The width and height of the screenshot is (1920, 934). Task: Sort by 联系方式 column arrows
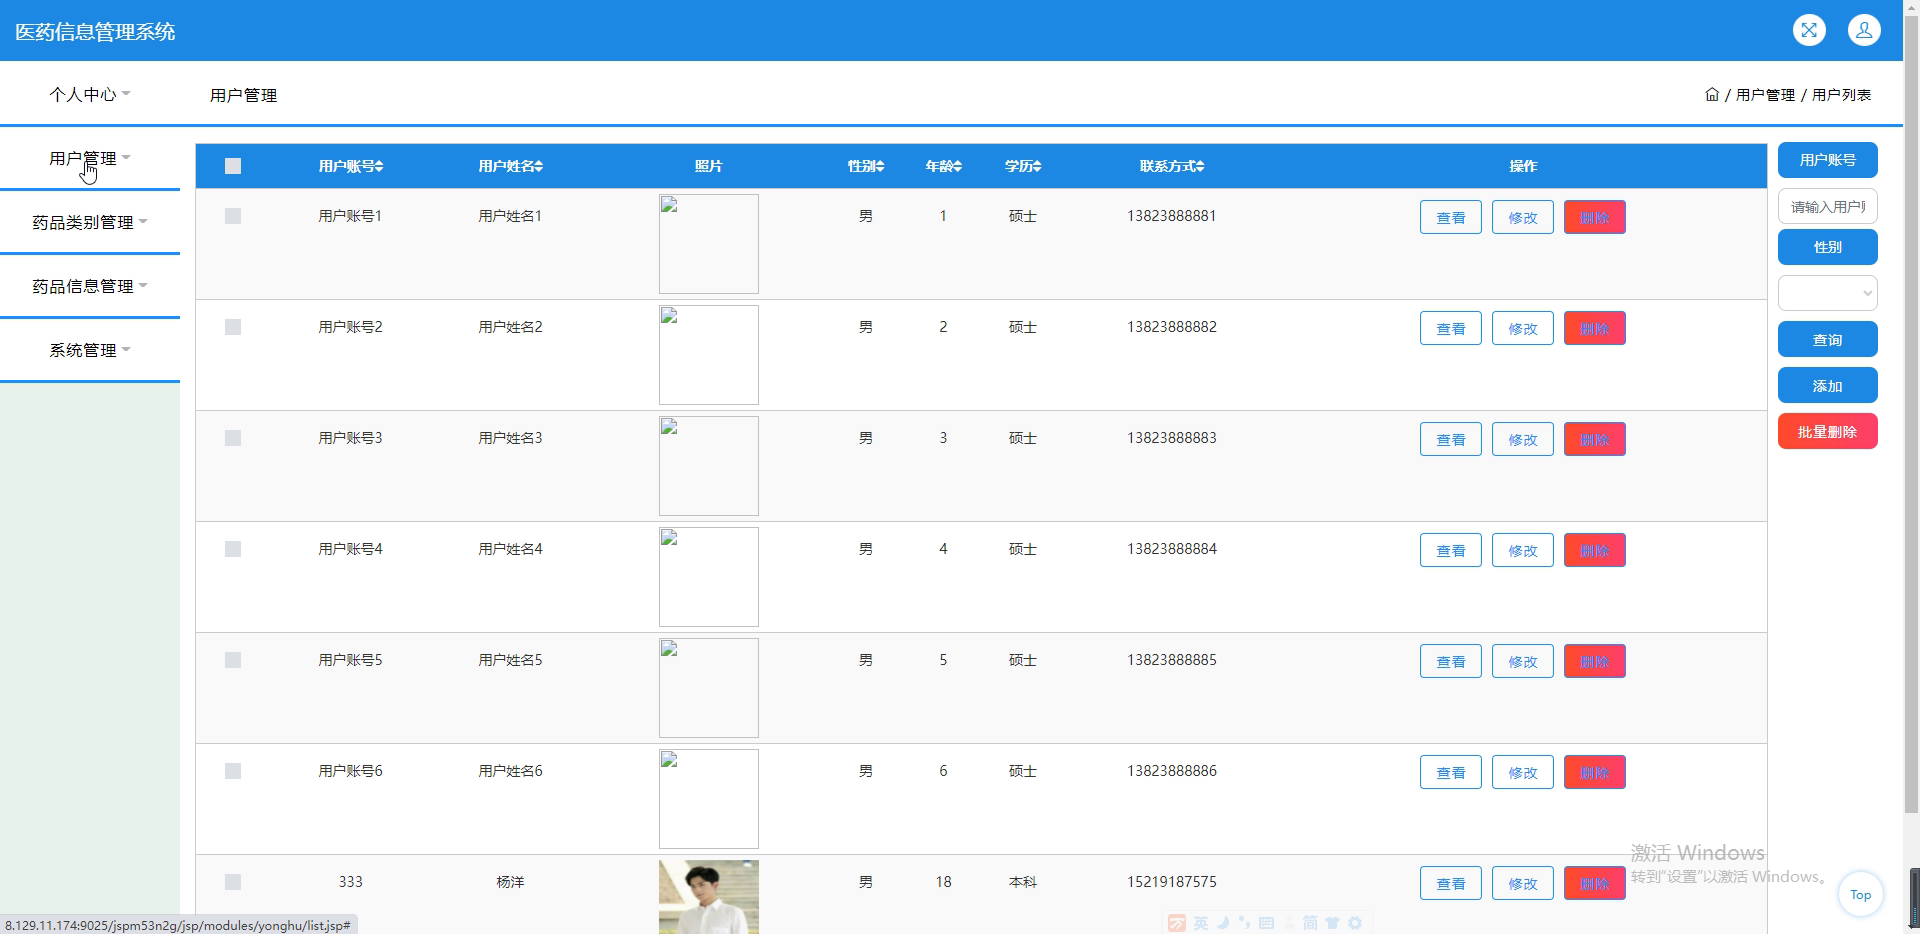[x=1200, y=166]
